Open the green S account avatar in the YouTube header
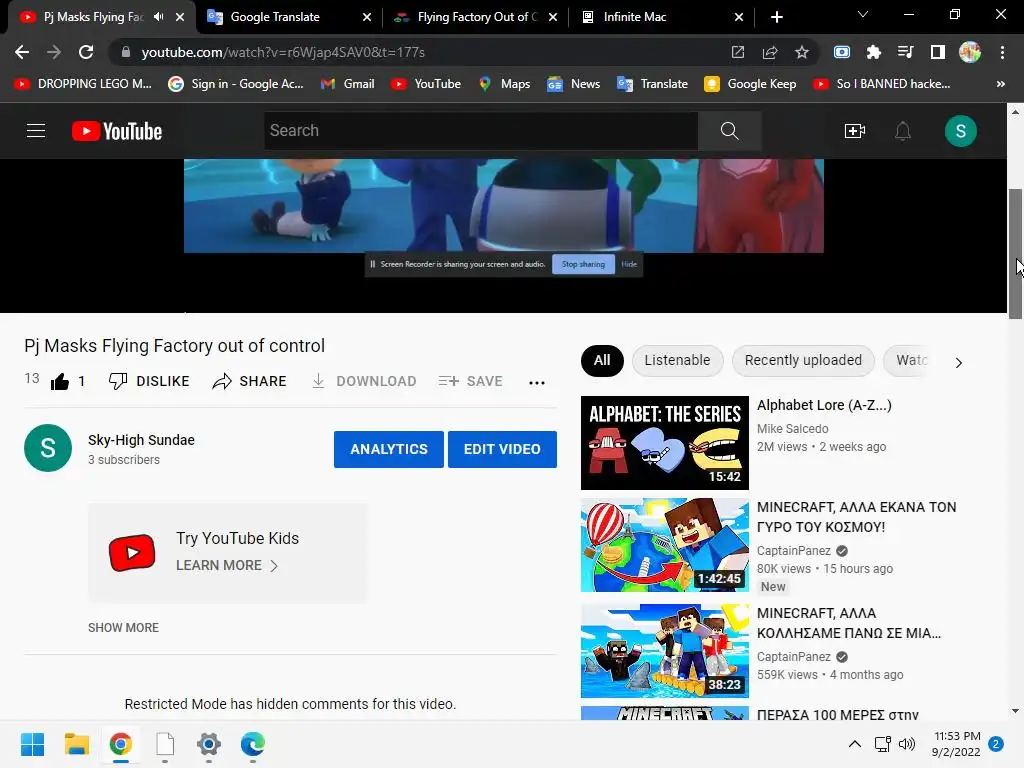The width and height of the screenshot is (1024, 768). point(961,131)
